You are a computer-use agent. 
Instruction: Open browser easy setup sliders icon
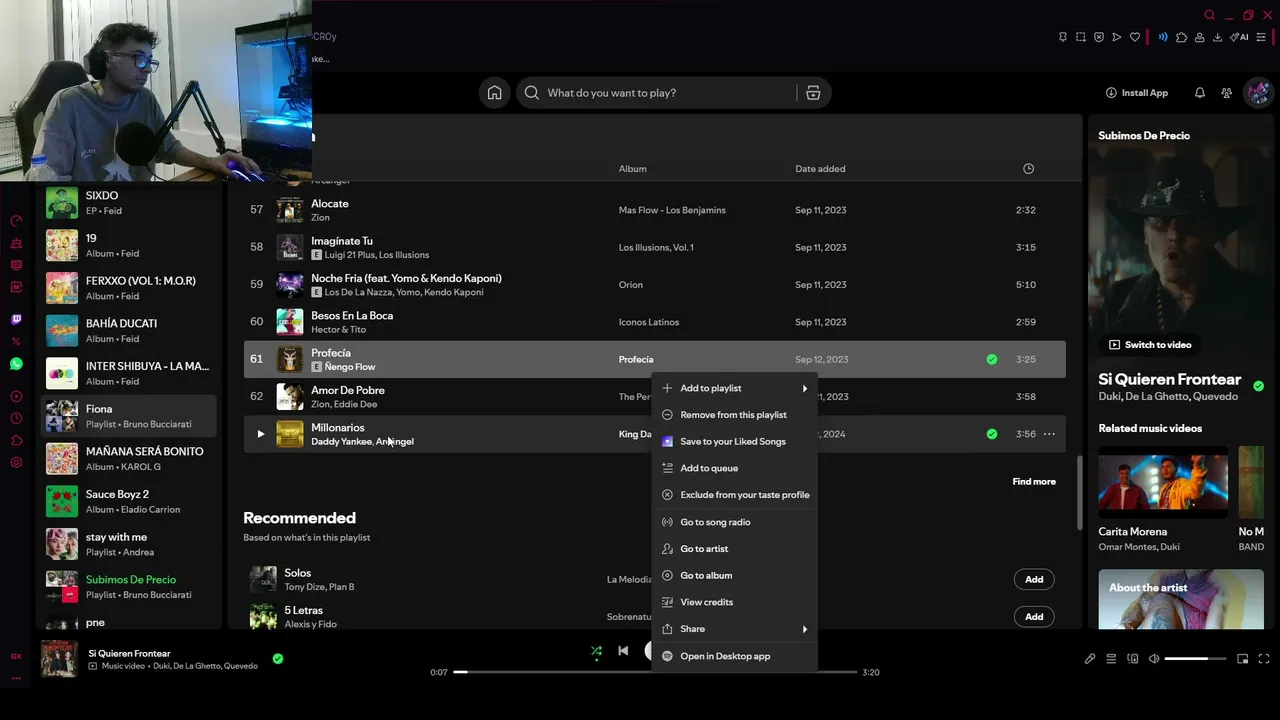[1261, 37]
